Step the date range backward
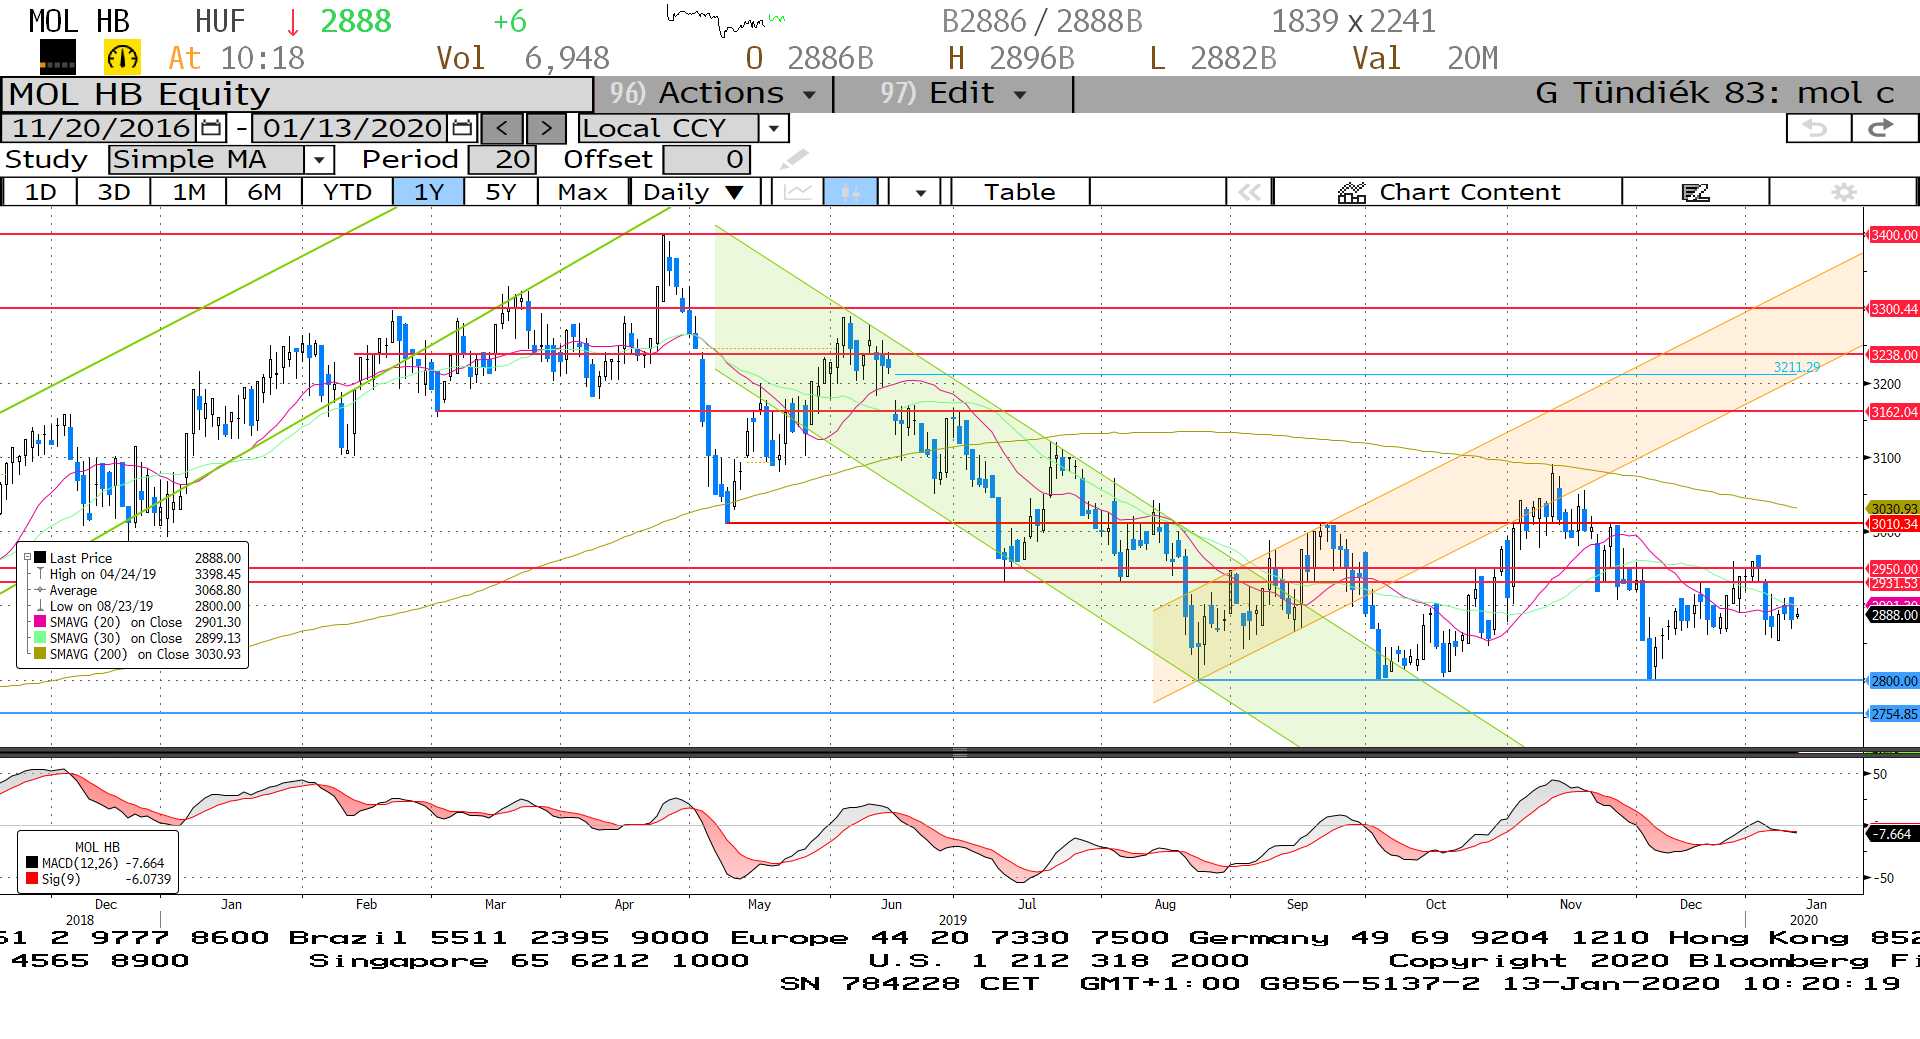This screenshot has width=1920, height=1039. (502, 128)
